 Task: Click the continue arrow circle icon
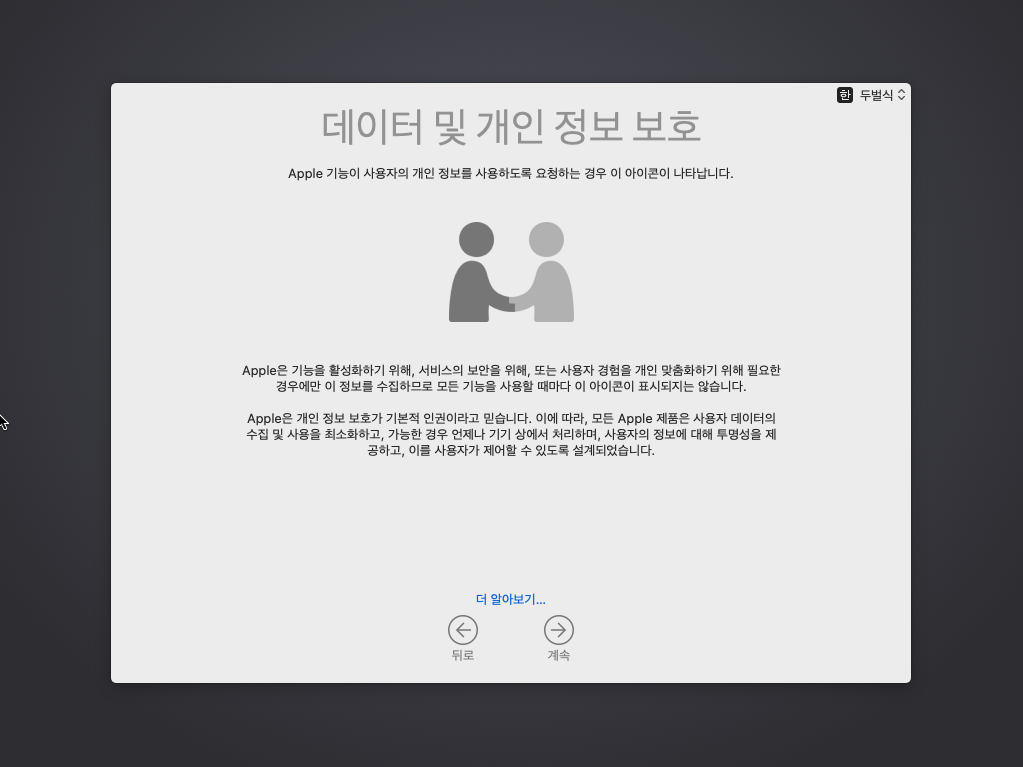[x=559, y=629]
